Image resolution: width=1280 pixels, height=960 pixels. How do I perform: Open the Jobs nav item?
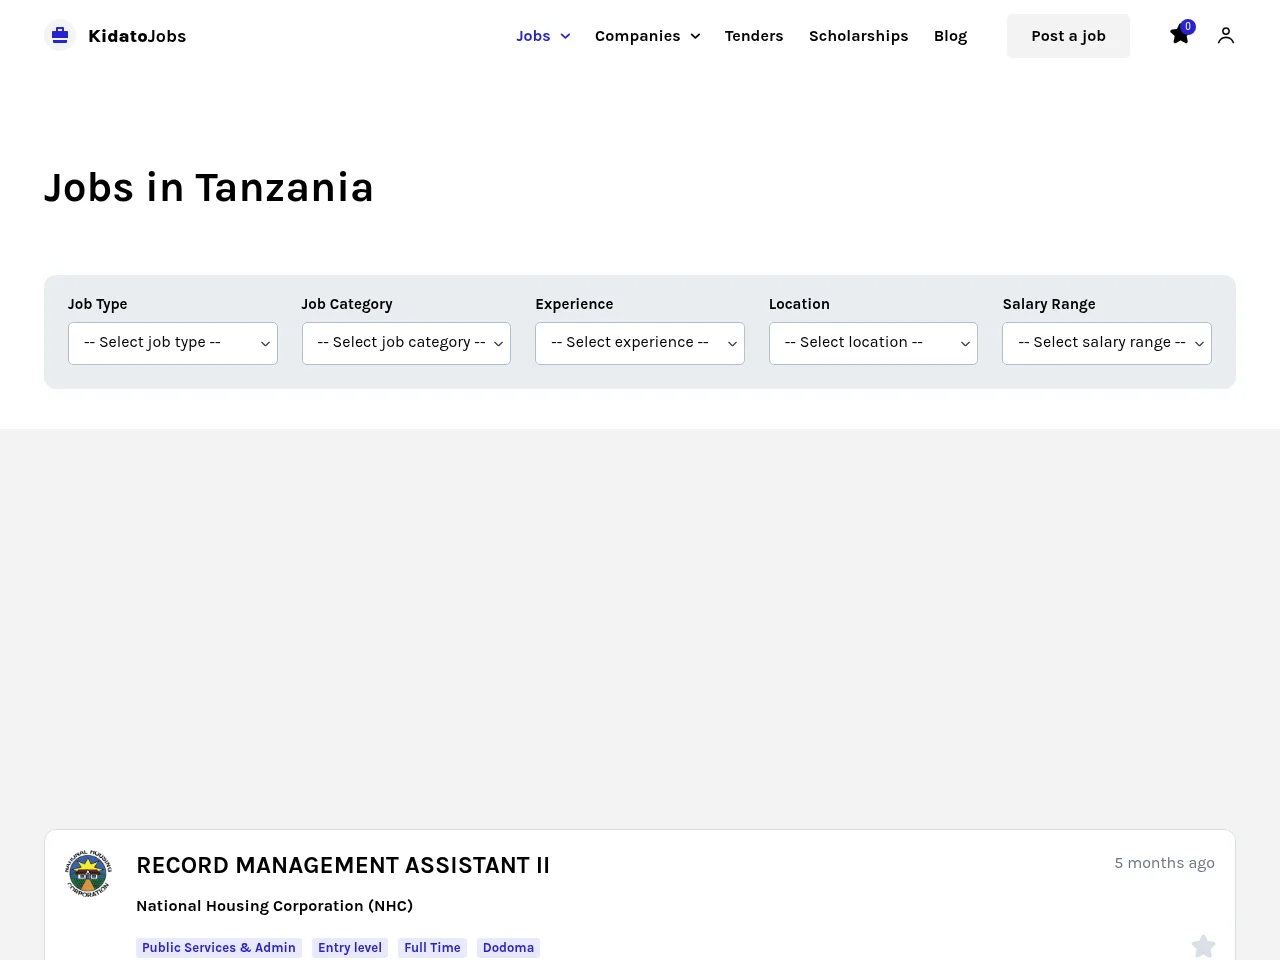tap(533, 36)
